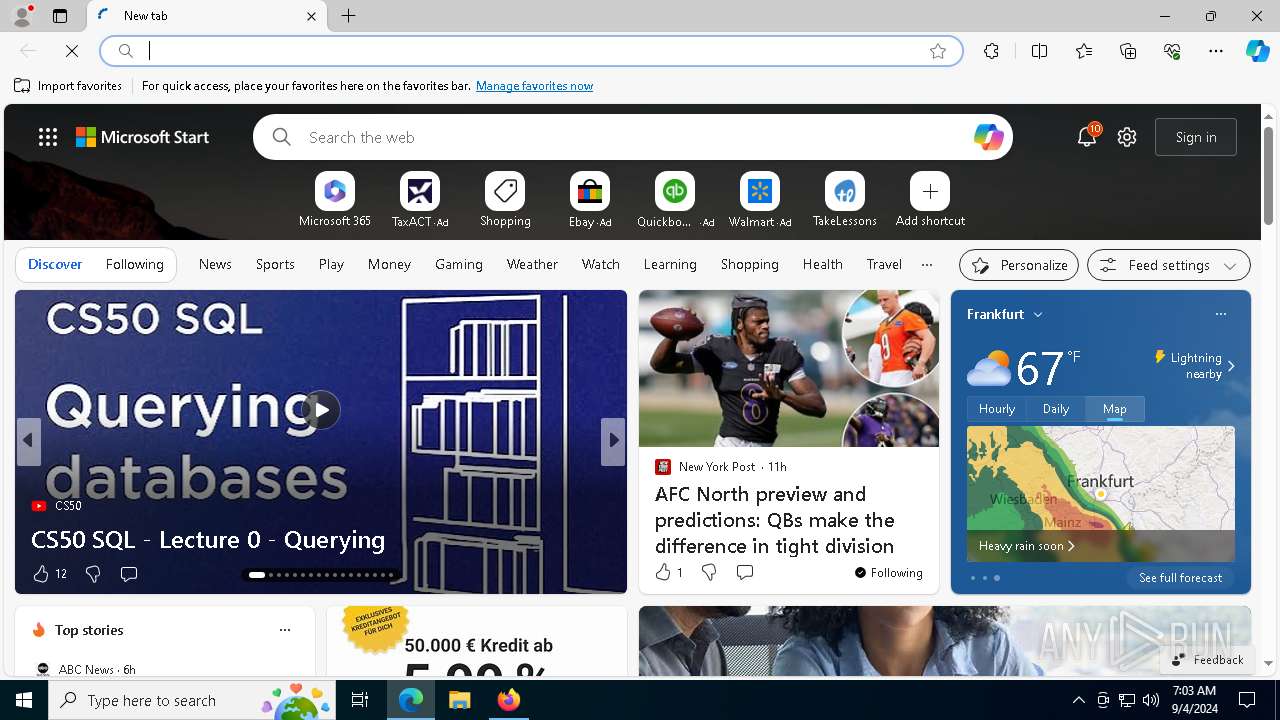Toggle split screen view

(1039, 51)
